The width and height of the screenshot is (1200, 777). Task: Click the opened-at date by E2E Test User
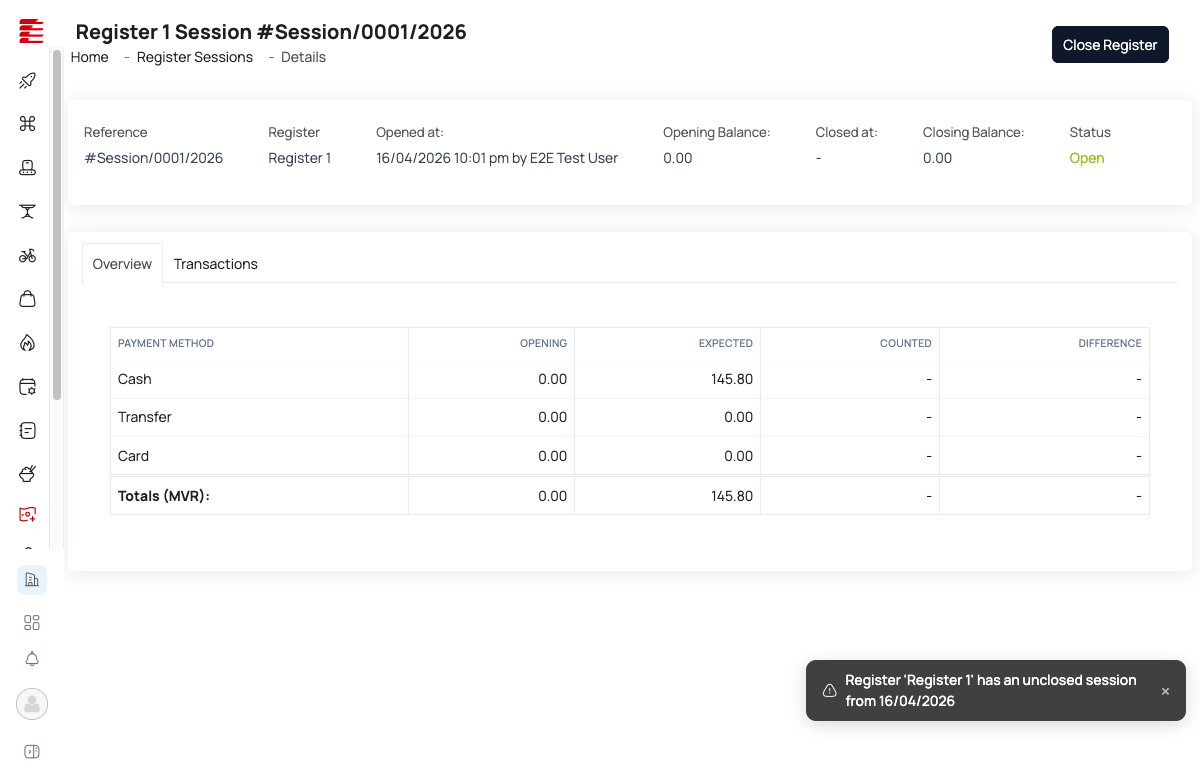(x=497, y=158)
